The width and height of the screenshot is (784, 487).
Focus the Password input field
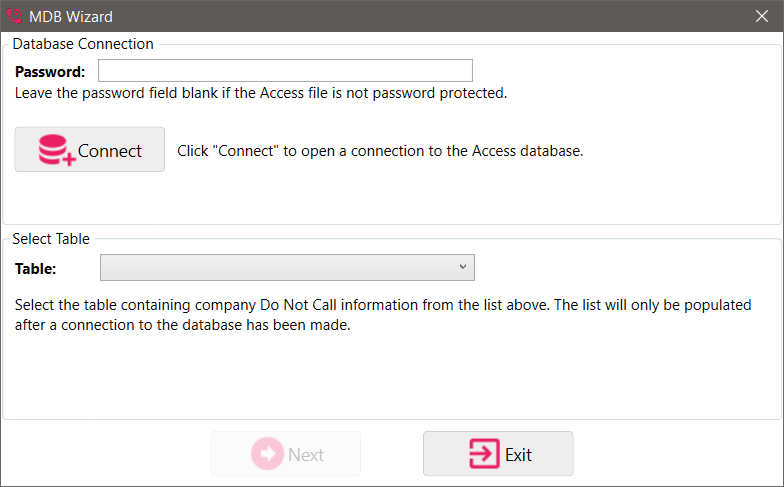pyautogui.click(x=285, y=70)
